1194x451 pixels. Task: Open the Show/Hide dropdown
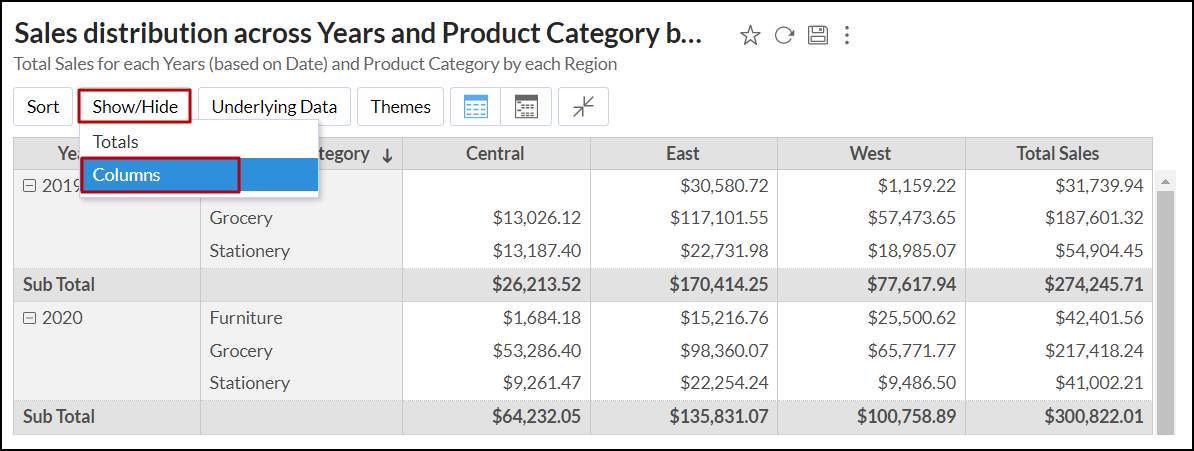134,107
